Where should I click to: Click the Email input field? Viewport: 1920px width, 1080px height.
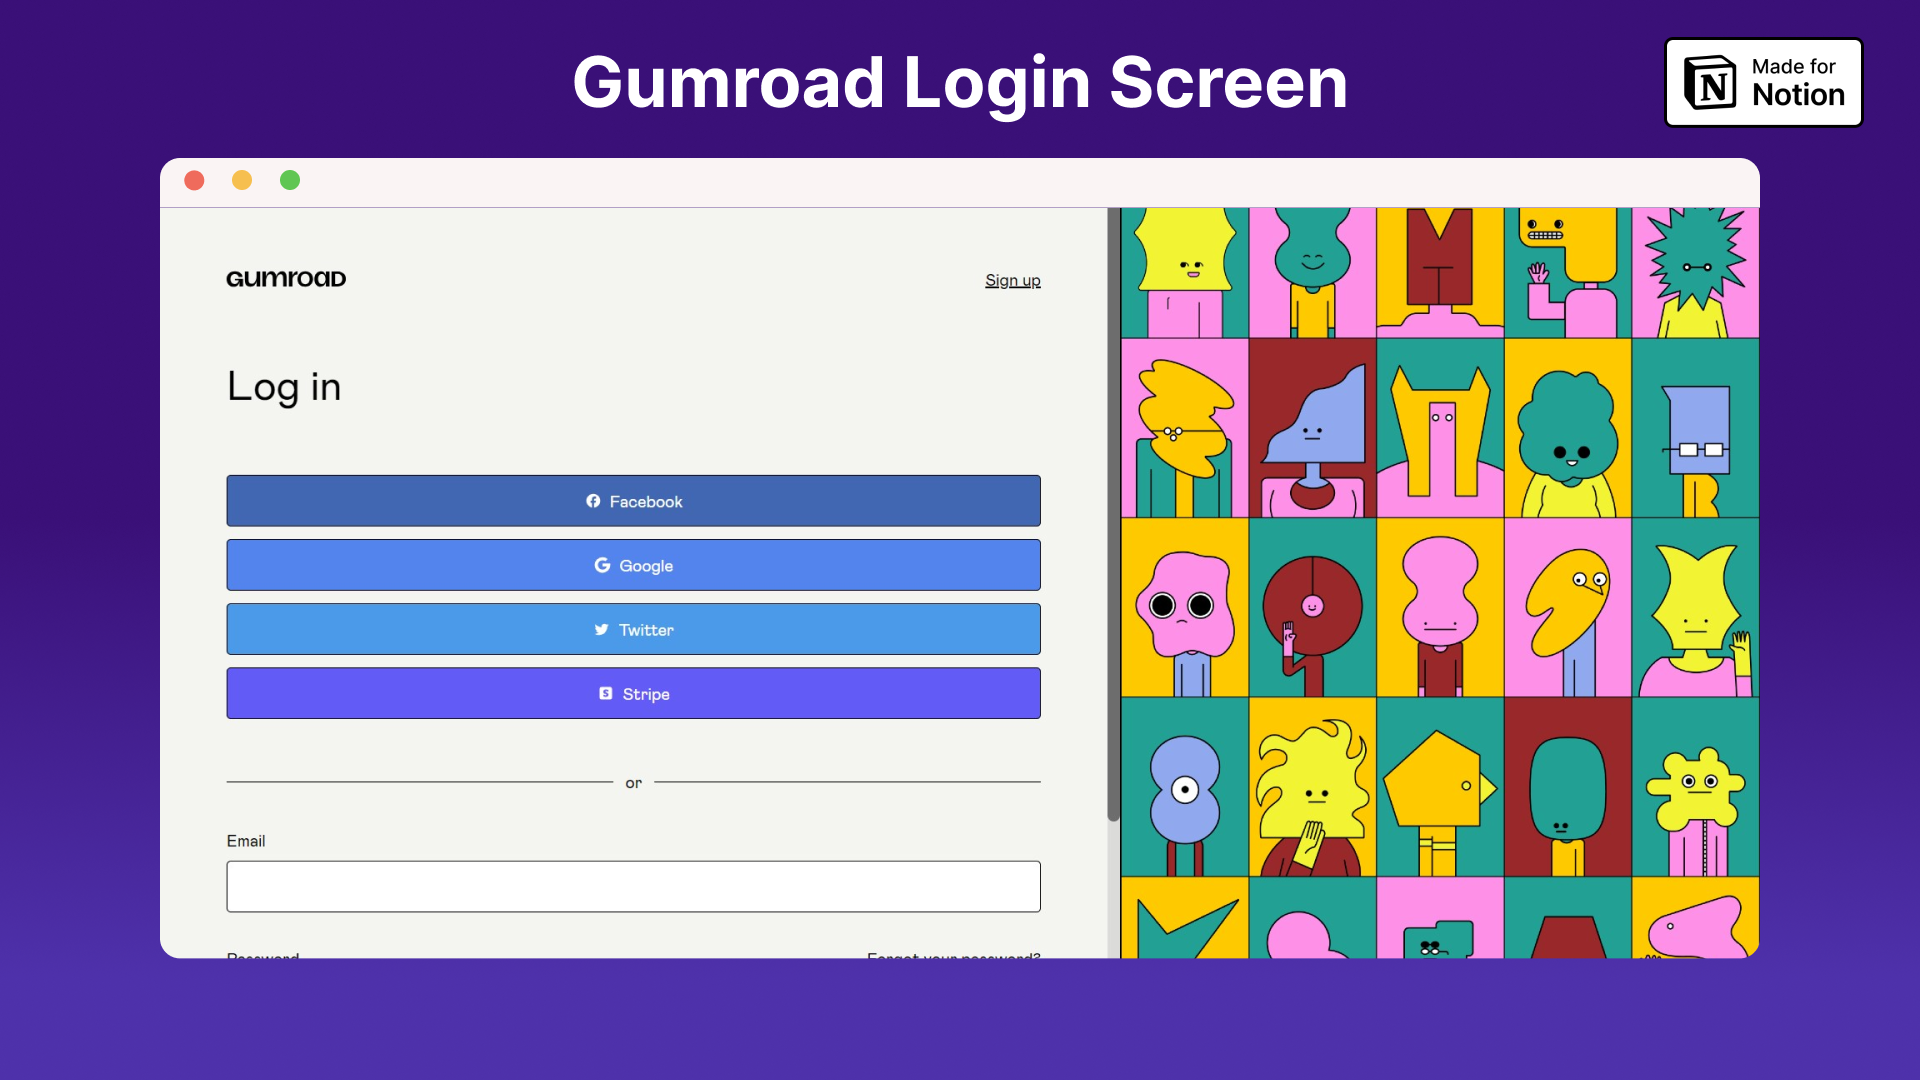click(x=633, y=886)
